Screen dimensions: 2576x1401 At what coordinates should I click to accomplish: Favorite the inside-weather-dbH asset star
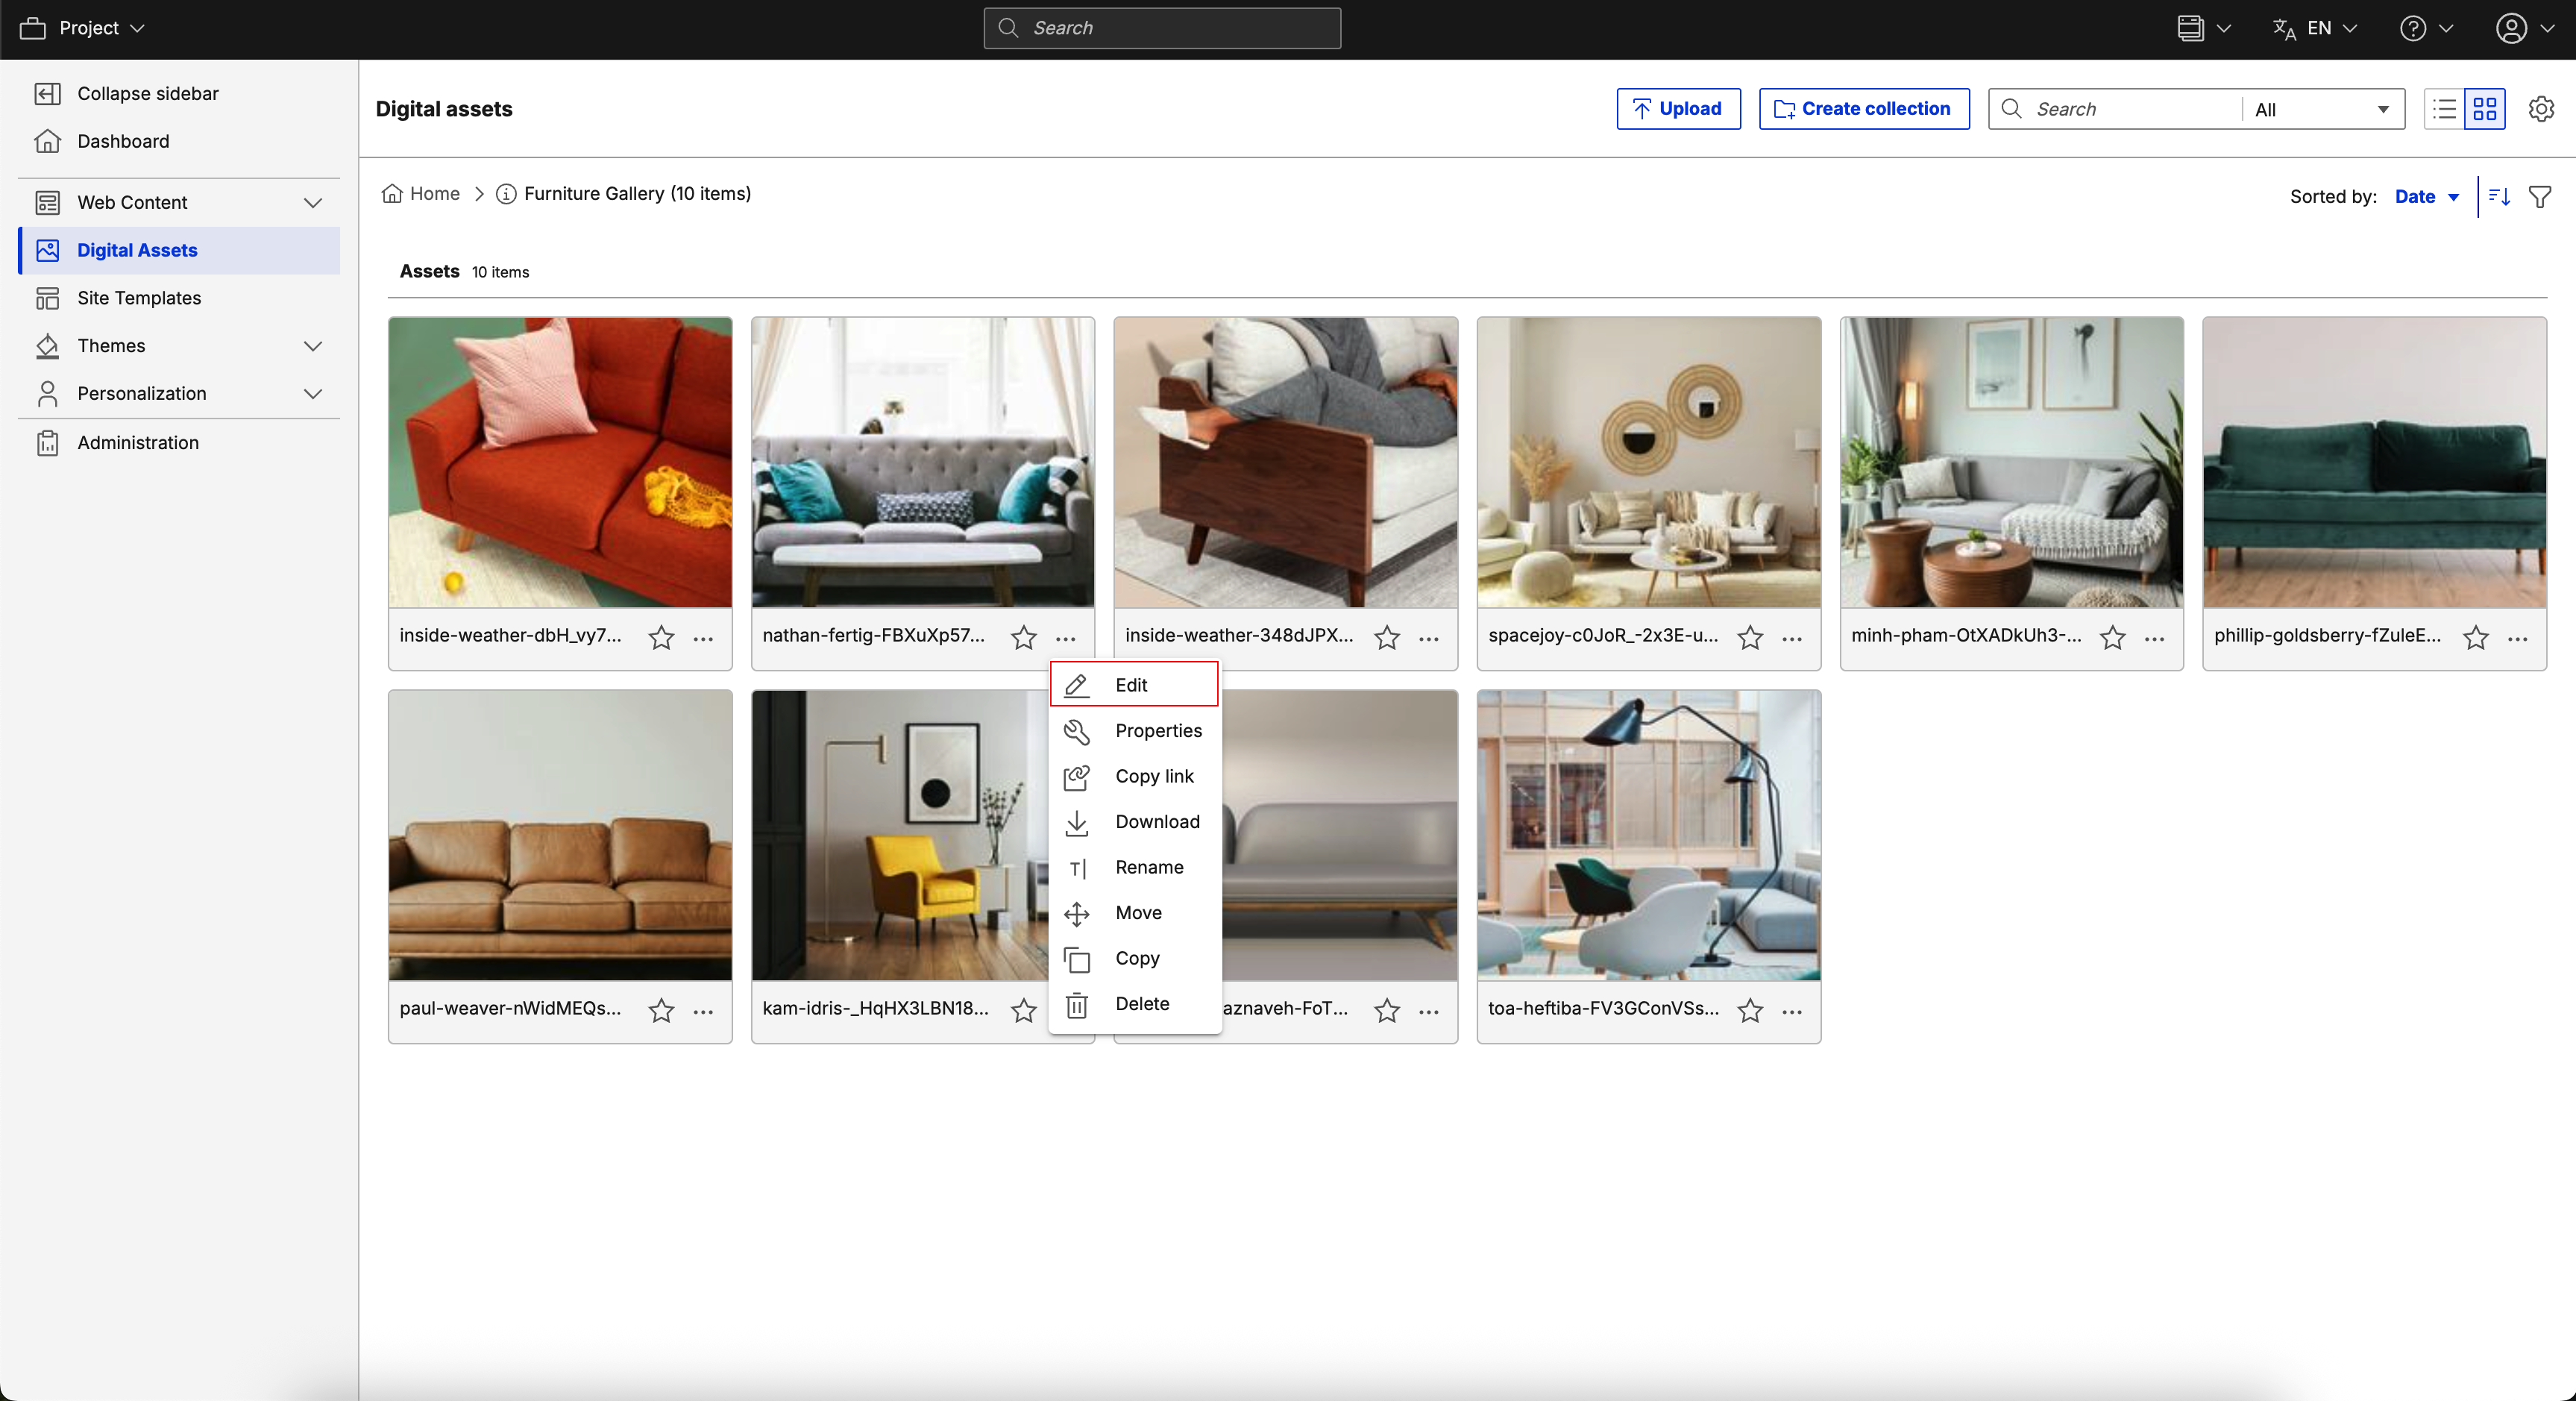click(661, 638)
